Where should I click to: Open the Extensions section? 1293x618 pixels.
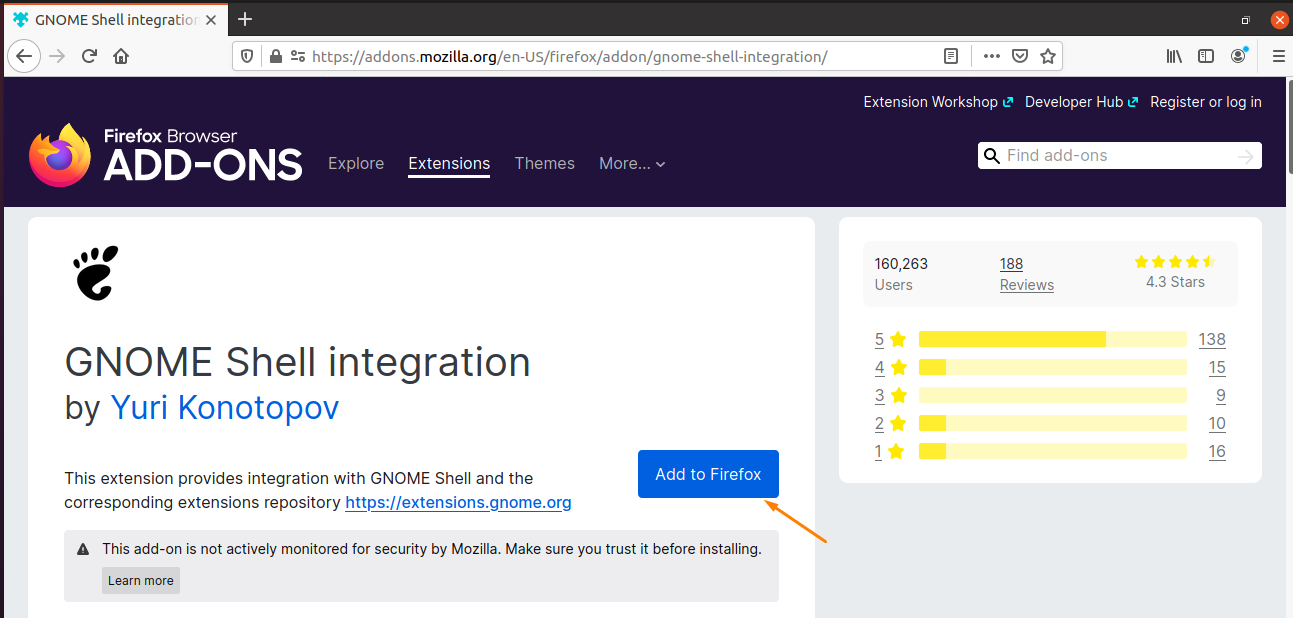pyautogui.click(x=449, y=163)
